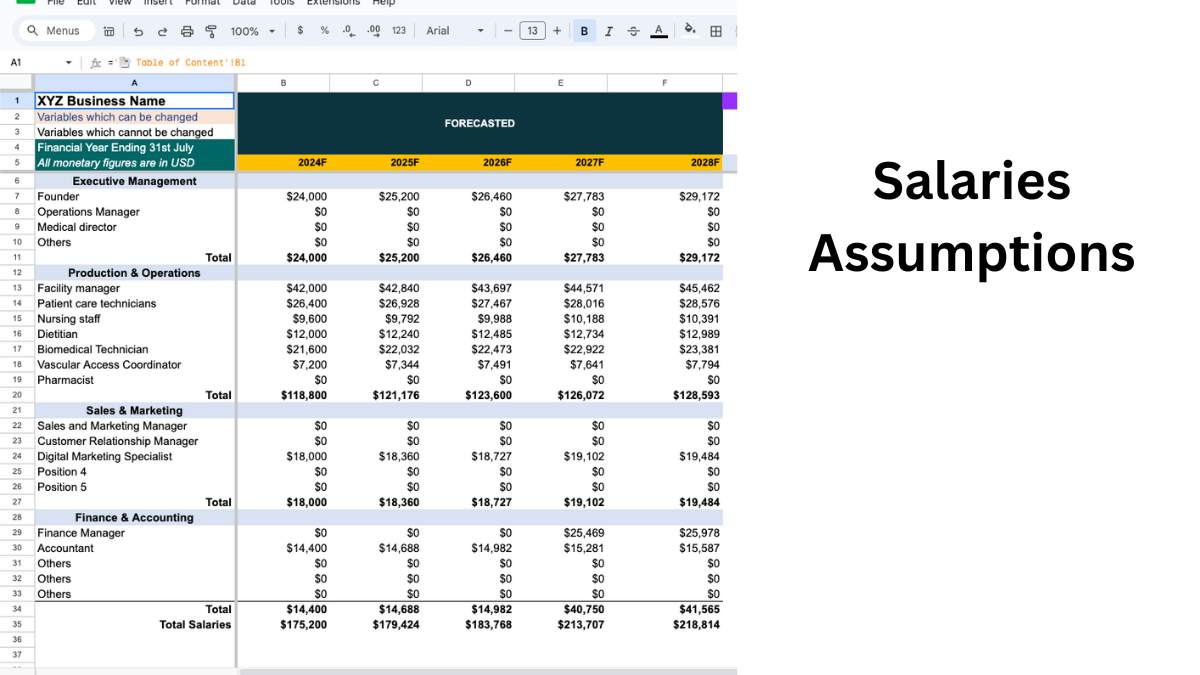Screen dimensions: 1200x675
Task: Redo the last action
Action: (162, 31)
